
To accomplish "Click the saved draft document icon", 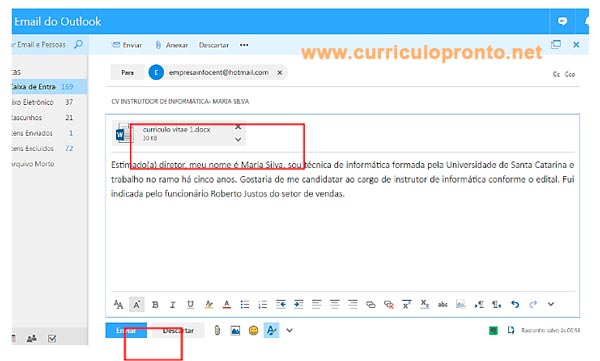I will click(511, 330).
